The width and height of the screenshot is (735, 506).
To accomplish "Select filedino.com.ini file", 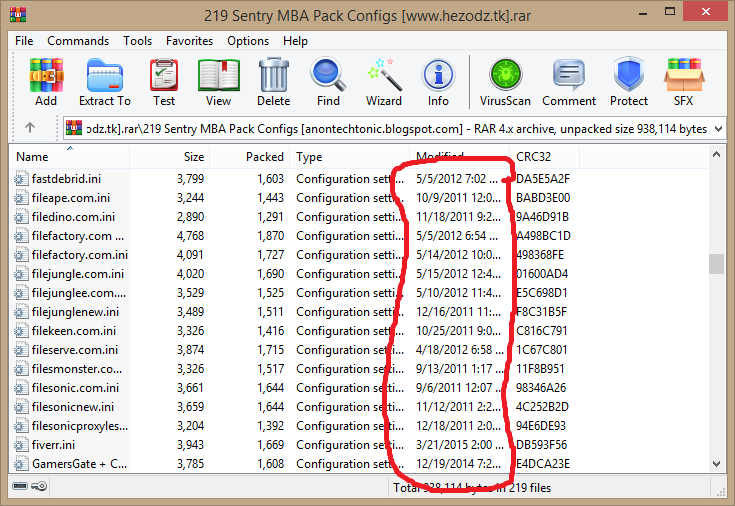I will tap(74, 217).
